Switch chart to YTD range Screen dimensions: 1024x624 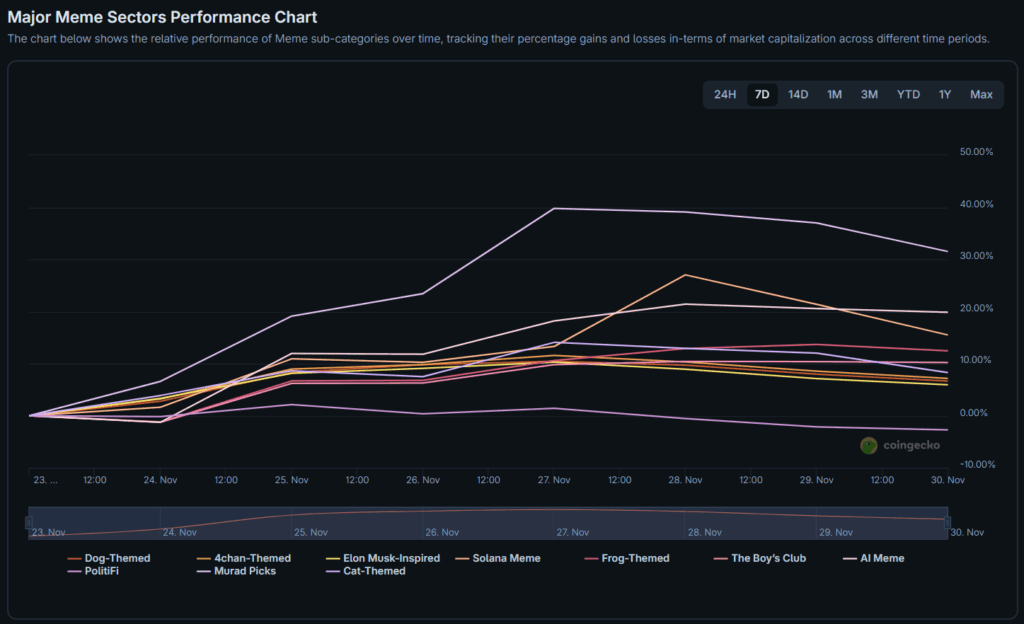pos(908,95)
